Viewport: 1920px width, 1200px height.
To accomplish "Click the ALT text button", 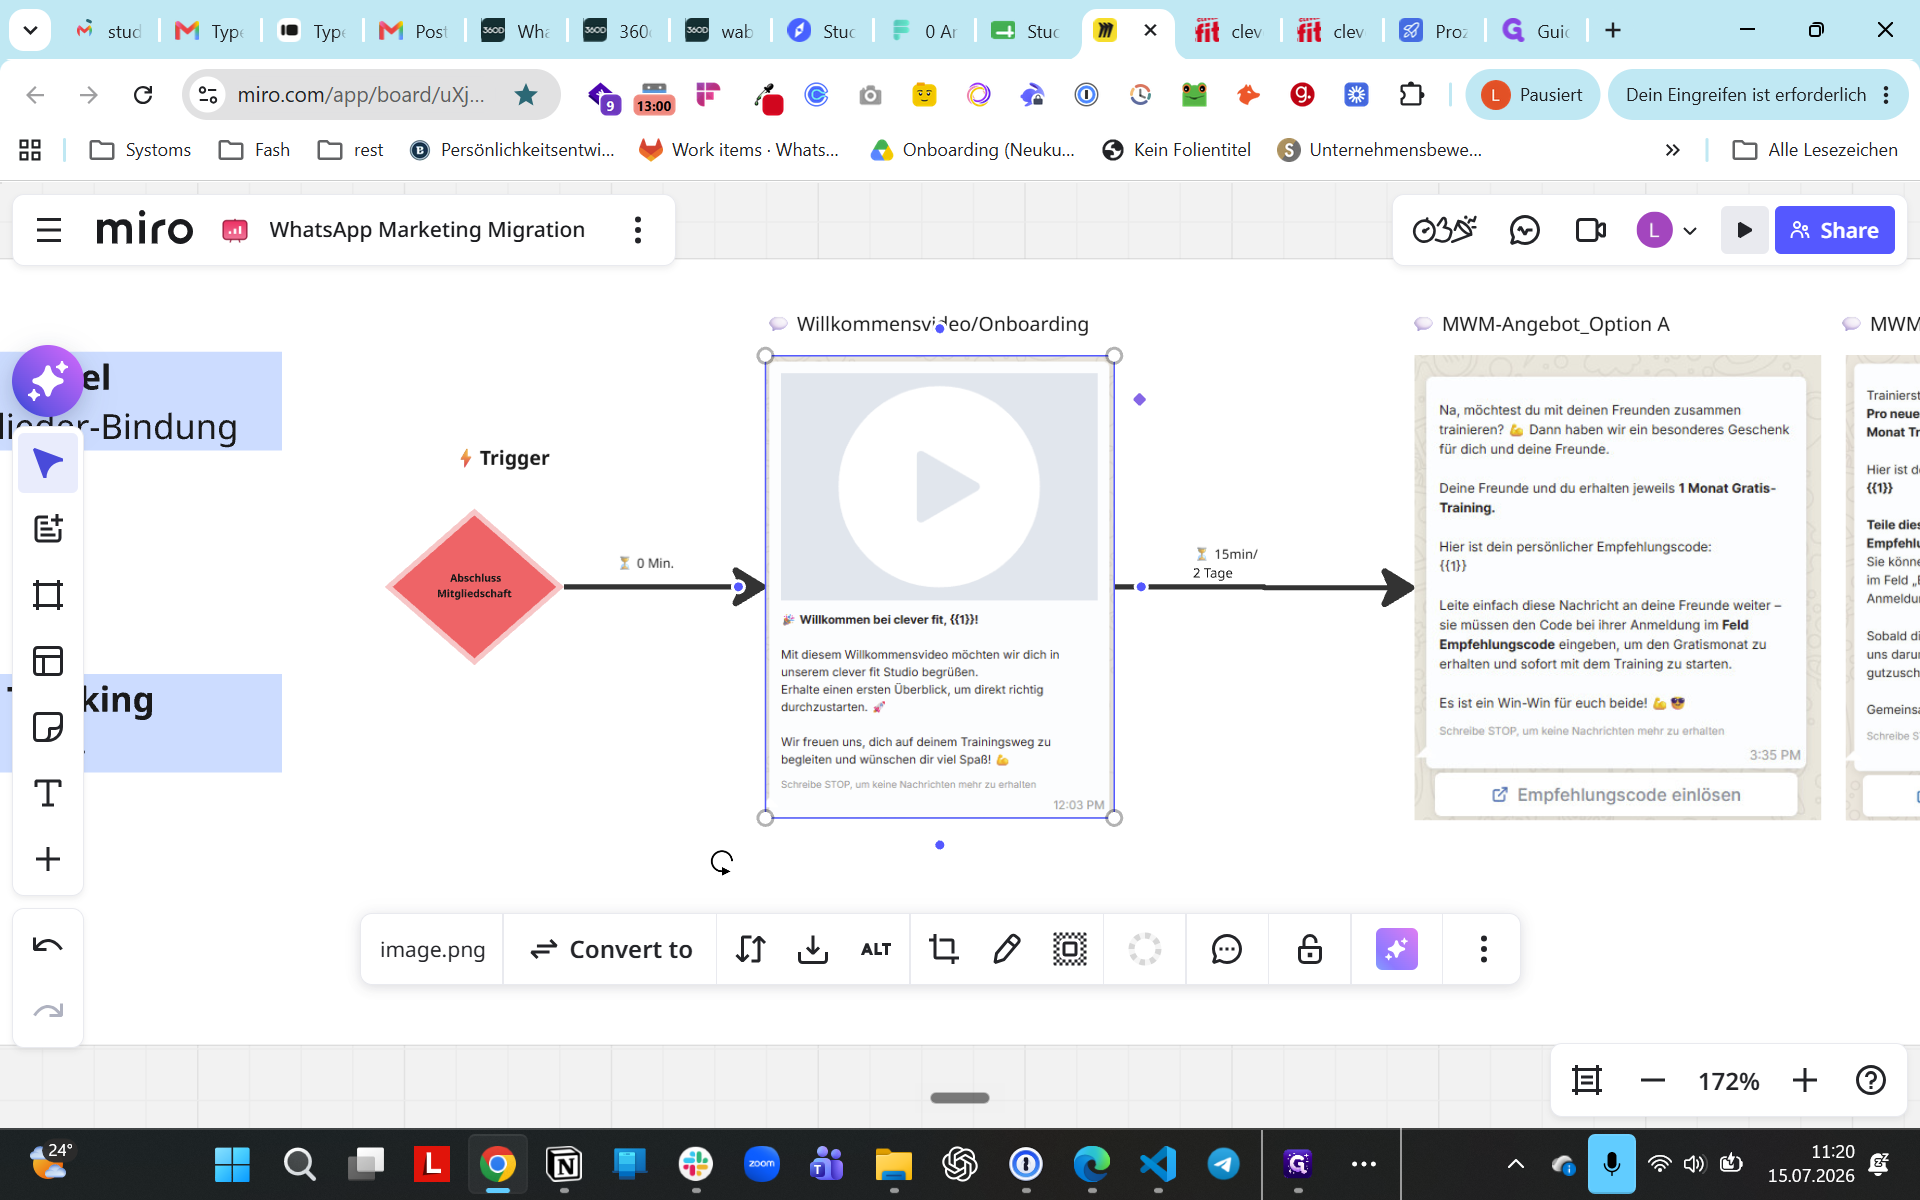I will pos(876,949).
